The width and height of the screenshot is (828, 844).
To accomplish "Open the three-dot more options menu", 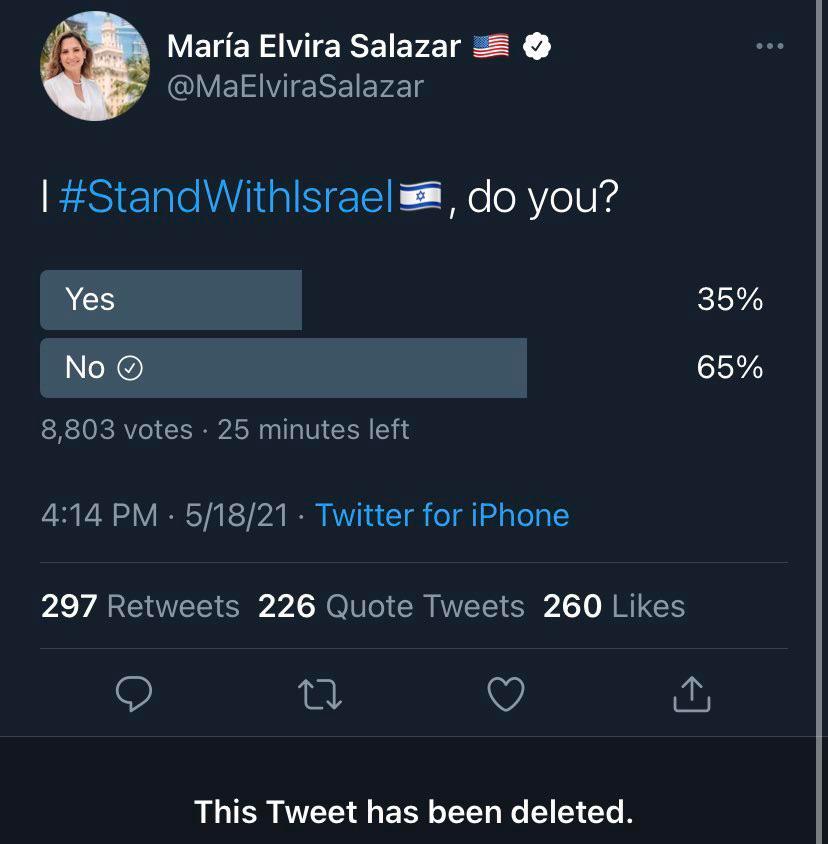I will (x=770, y=46).
